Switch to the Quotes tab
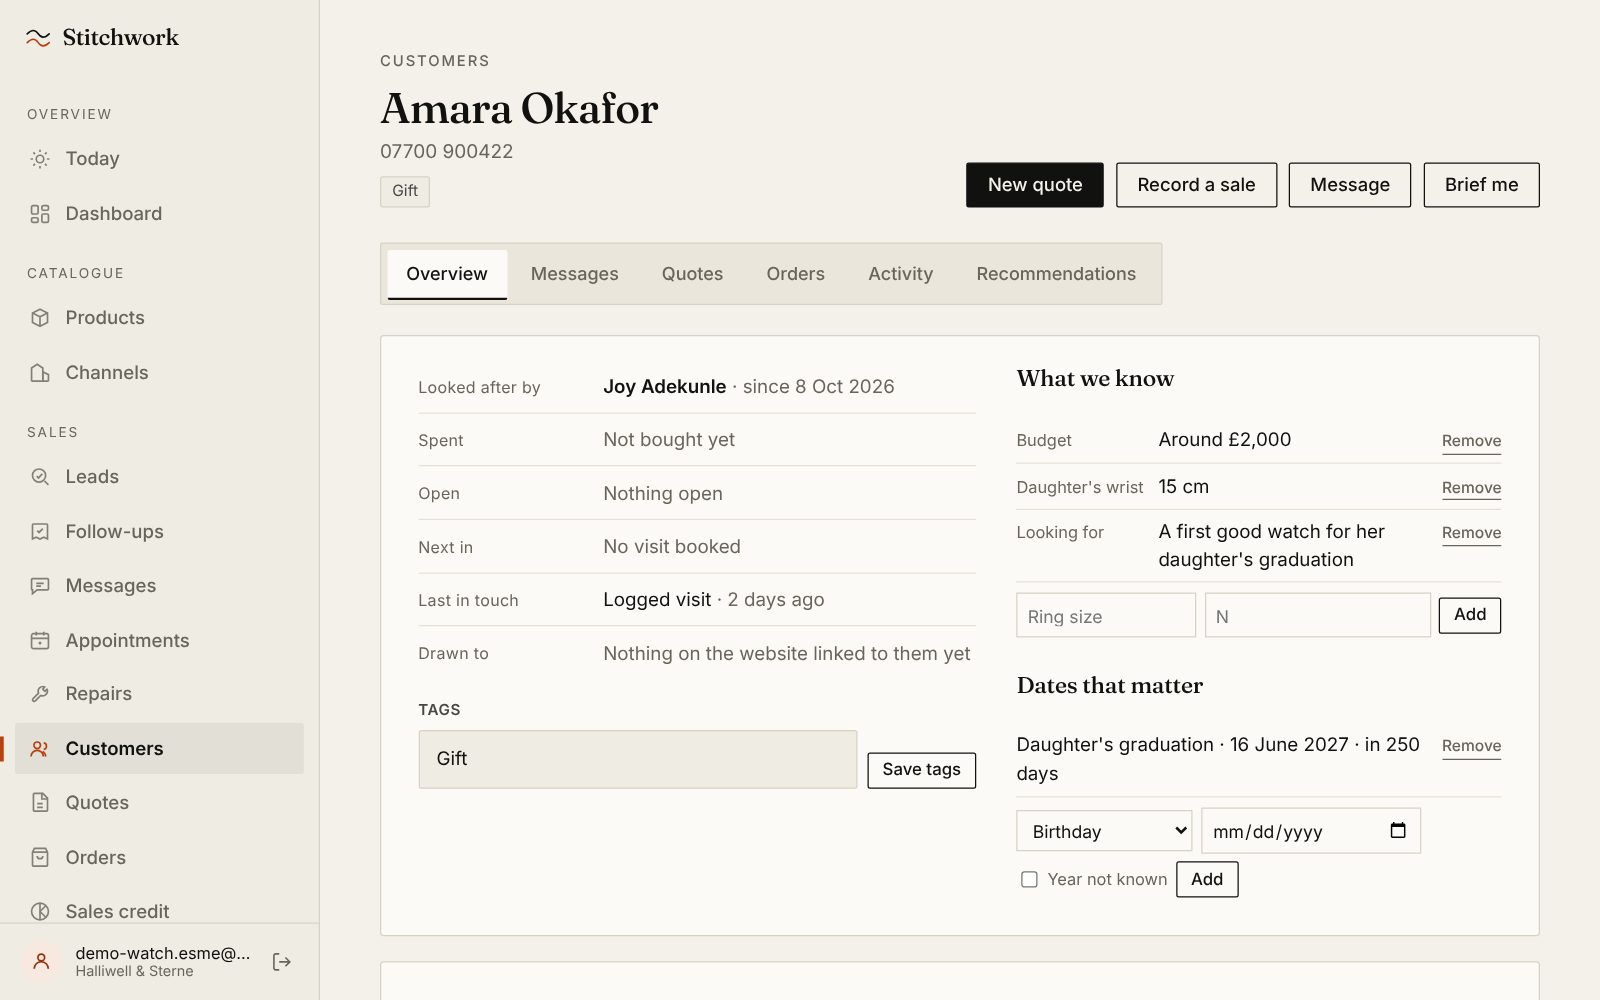The height and width of the screenshot is (1000, 1600). click(x=692, y=274)
